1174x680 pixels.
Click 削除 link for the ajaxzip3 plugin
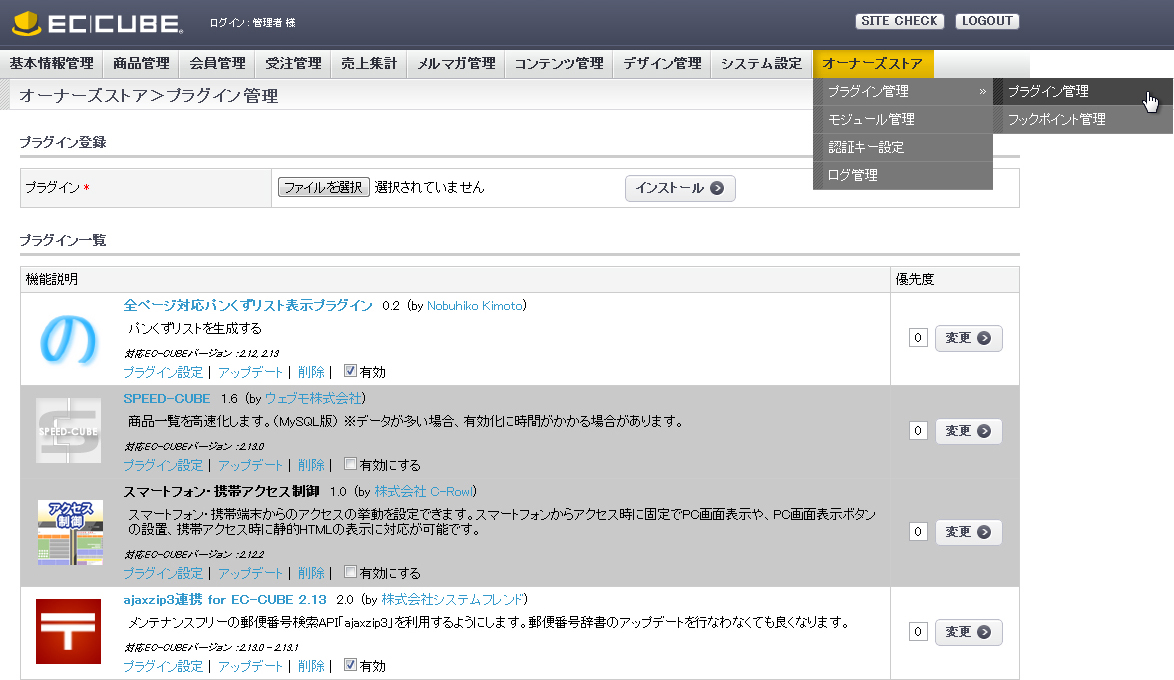(311, 666)
